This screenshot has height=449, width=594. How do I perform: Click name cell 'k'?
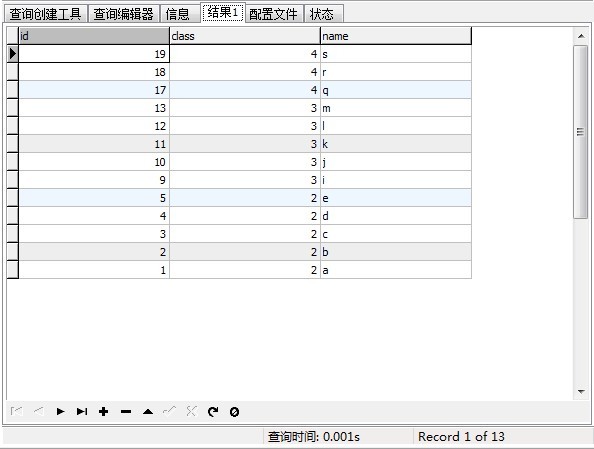click(x=396, y=144)
